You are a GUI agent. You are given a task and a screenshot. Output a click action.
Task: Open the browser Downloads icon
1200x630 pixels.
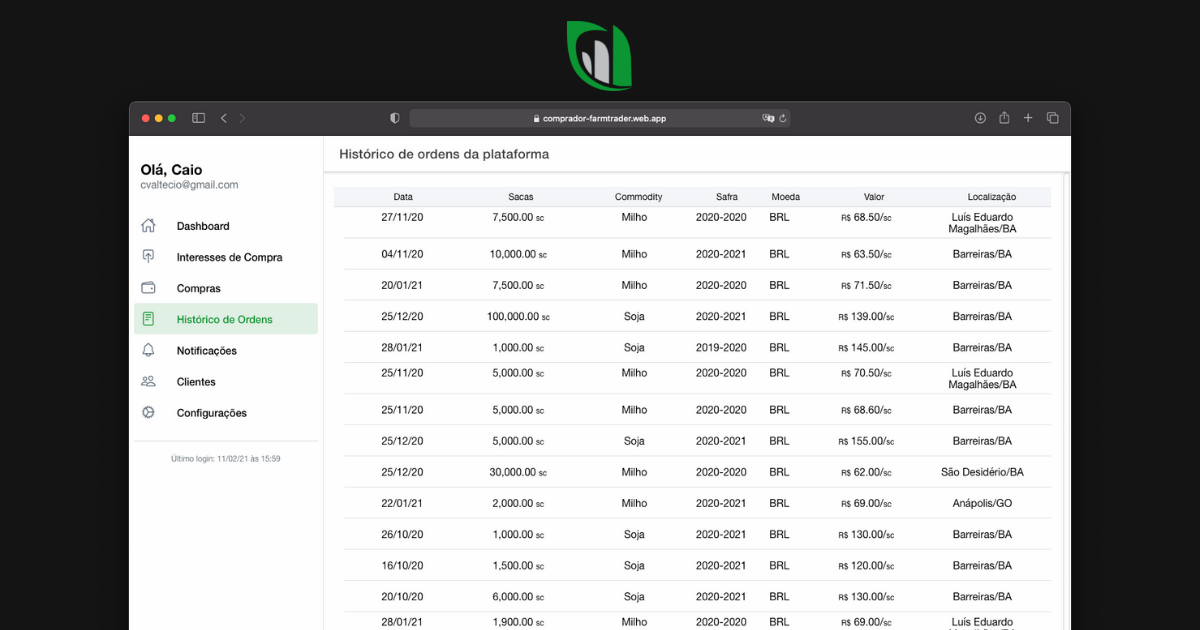tap(980, 117)
